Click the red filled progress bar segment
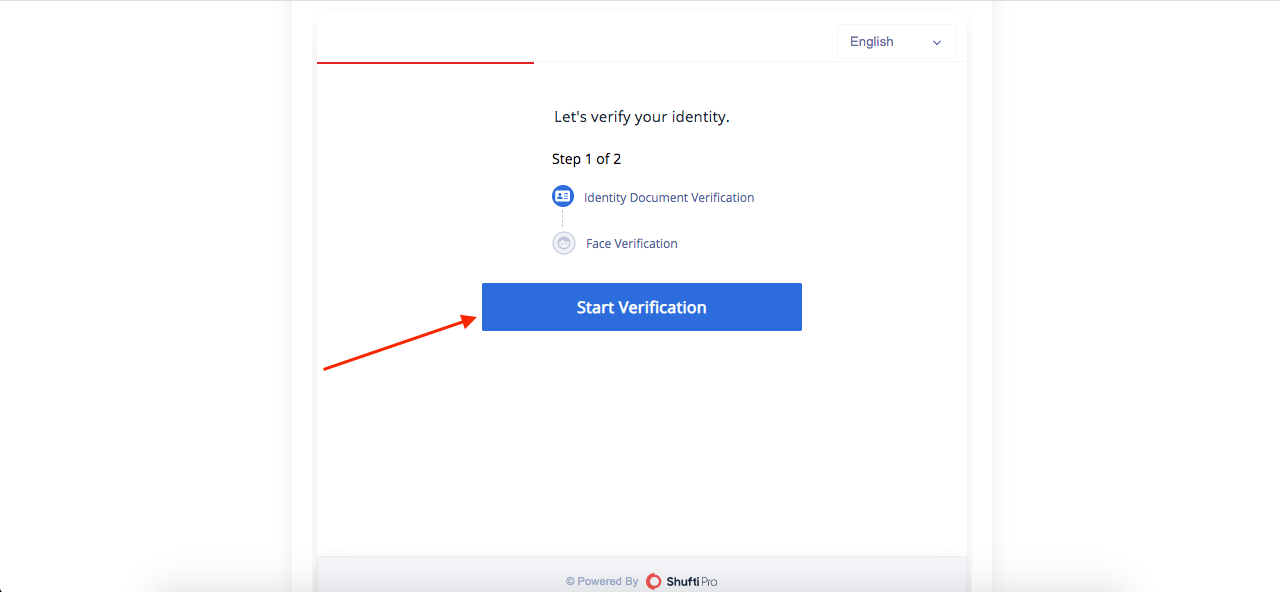Viewport: 1280px width, 592px height. coord(425,63)
